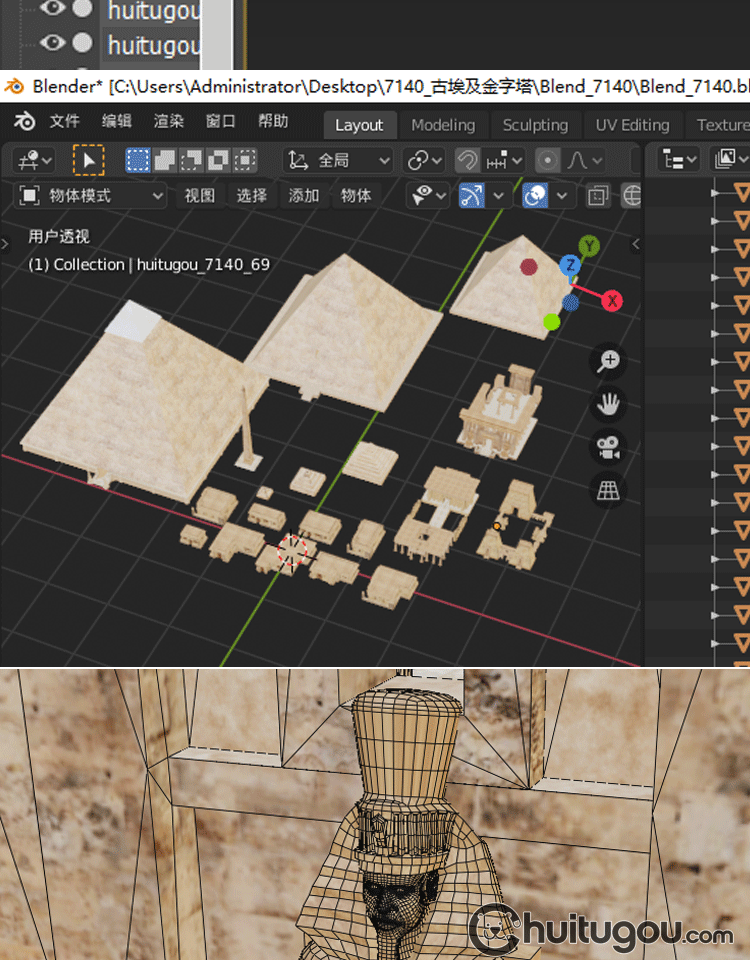Viewport: 750px width, 960px height.
Task: Expand the viewport overlays dropdown arrow
Action: (x=563, y=196)
